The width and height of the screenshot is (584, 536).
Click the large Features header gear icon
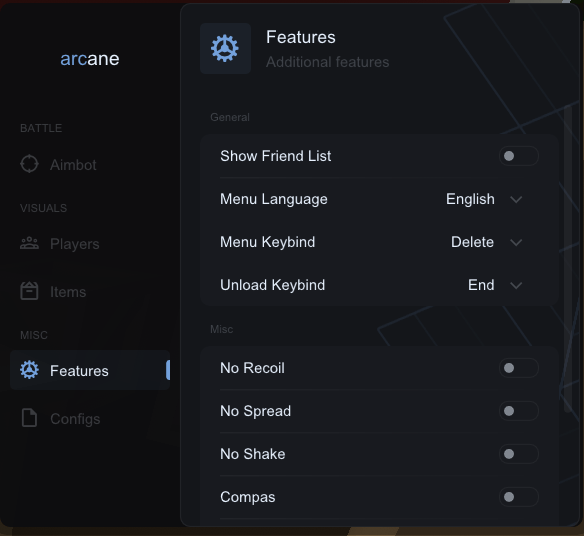coord(225,48)
